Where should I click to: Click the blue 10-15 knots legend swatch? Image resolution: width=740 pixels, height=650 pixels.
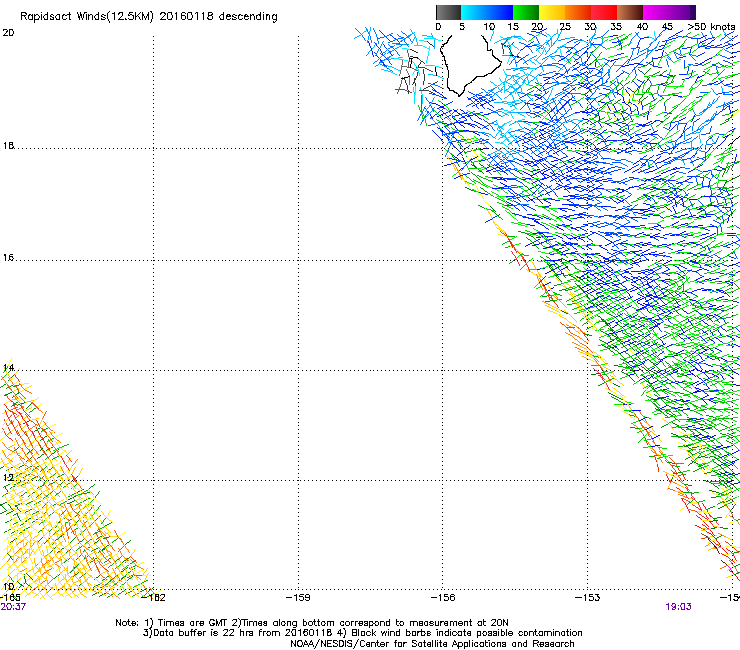click(500, 12)
